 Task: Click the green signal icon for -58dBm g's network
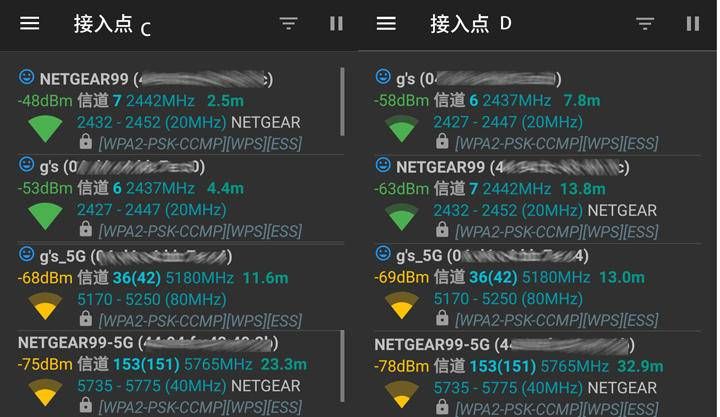[x=402, y=128]
